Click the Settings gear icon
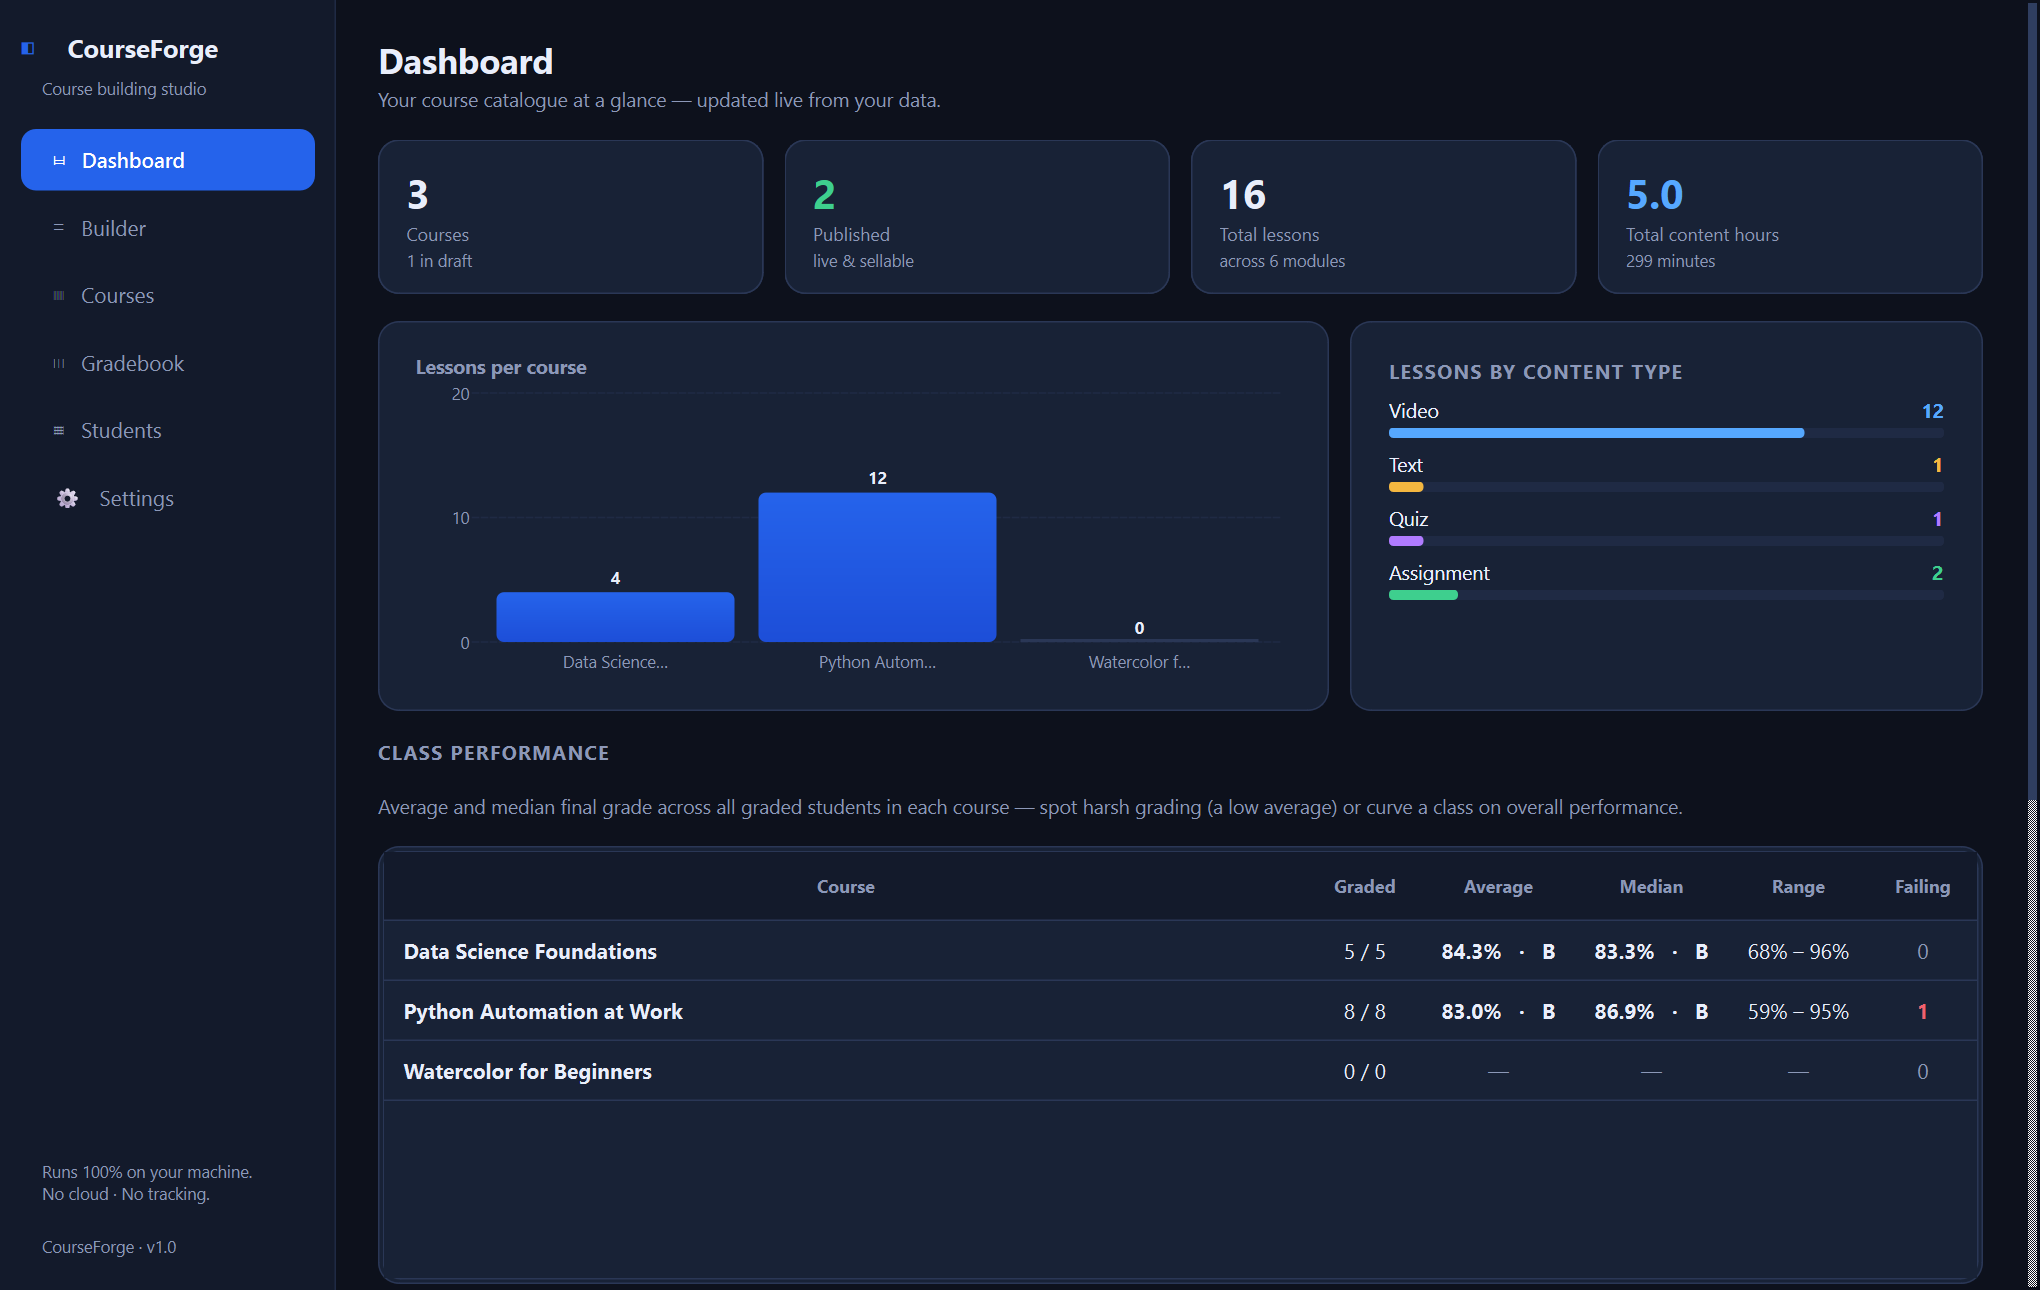Image resolution: width=2040 pixels, height=1290 pixels. pyautogui.click(x=67, y=498)
